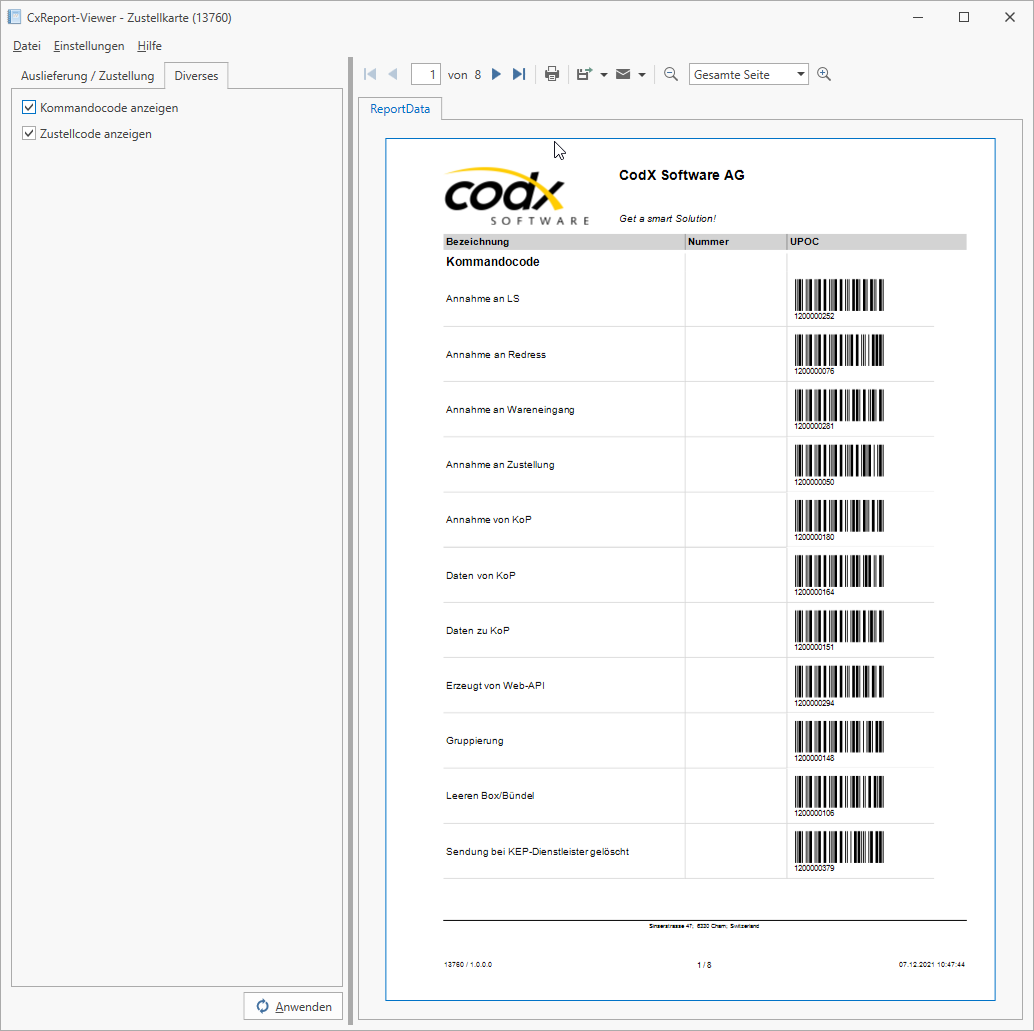The width and height of the screenshot is (1034, 1031).
Task: Click the codx Software logo in report
Action: pos(517,197)
